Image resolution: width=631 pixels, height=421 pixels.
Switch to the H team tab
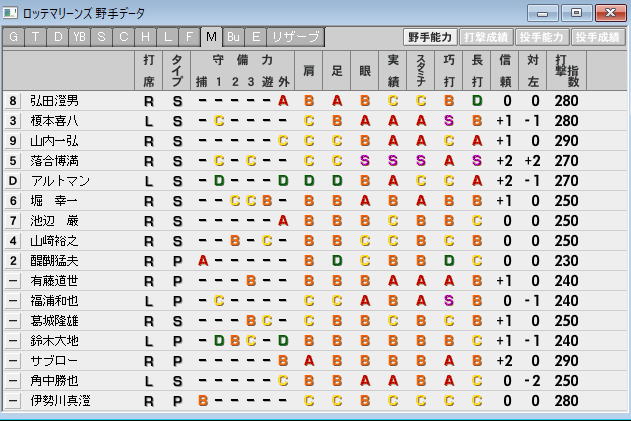point(145,37)
